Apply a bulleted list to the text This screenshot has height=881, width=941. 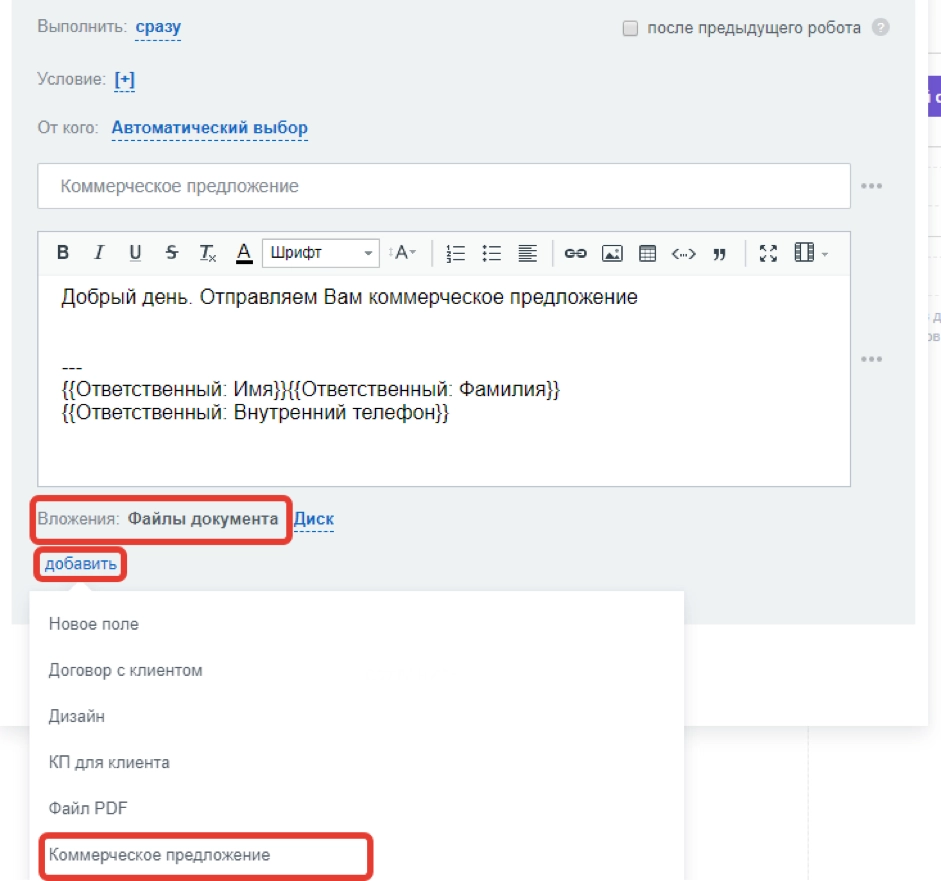tap(491, 253)
